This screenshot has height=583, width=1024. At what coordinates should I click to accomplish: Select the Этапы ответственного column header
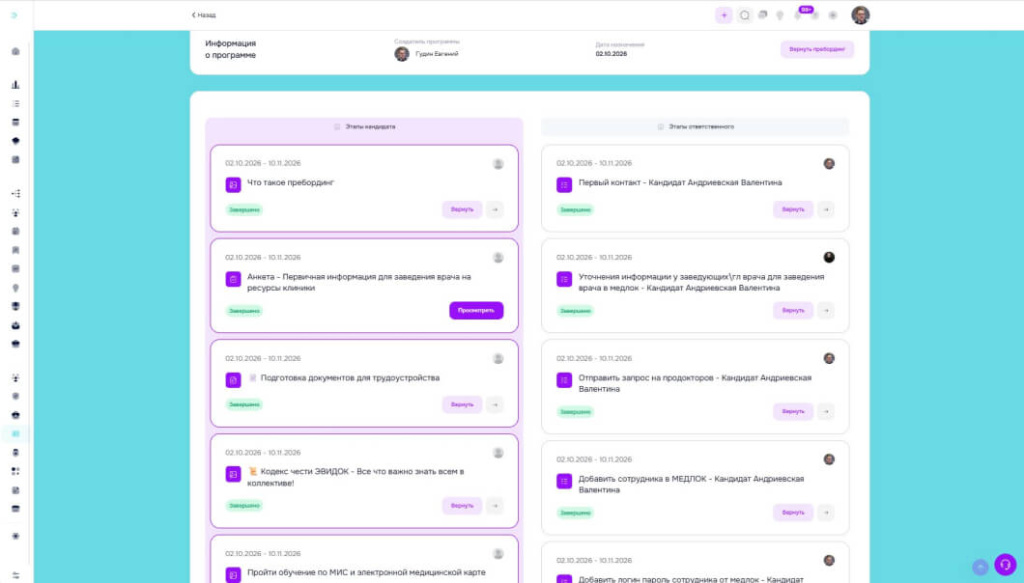click(696, 127)
